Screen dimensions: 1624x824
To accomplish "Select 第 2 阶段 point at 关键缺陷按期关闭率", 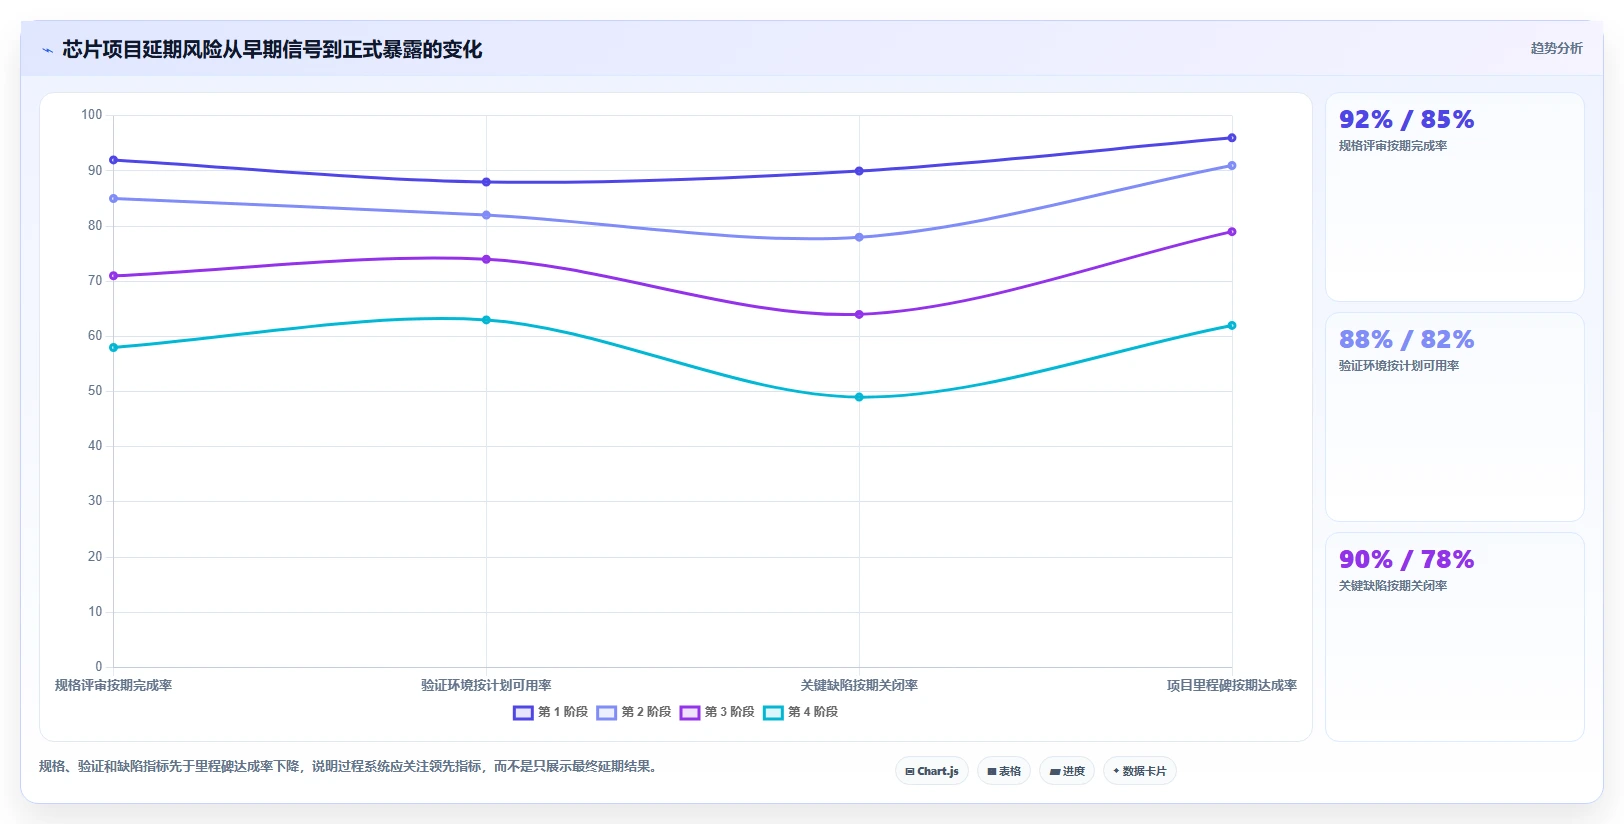I will [x=859, y=237].
